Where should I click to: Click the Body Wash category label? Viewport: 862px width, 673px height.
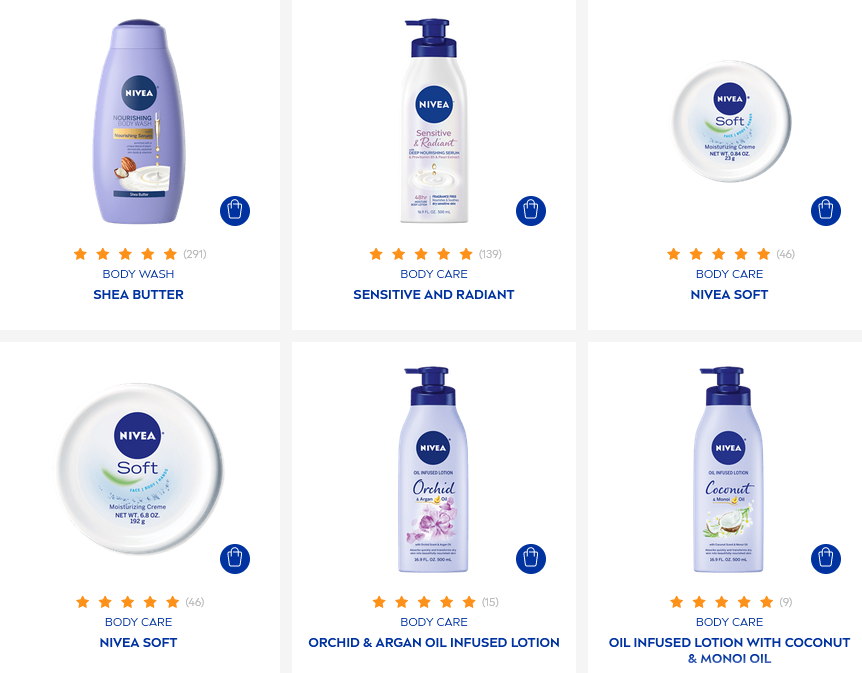click(x=139, y=274)
